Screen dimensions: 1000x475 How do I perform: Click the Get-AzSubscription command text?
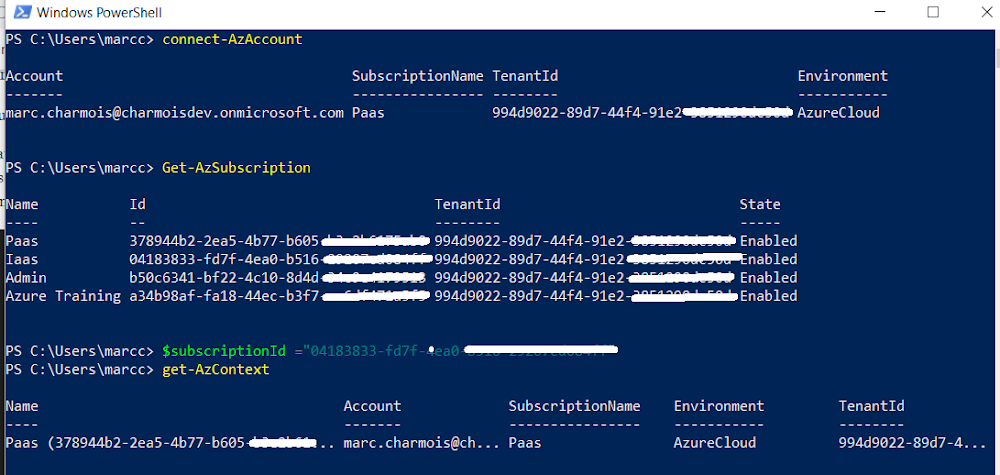236,168
